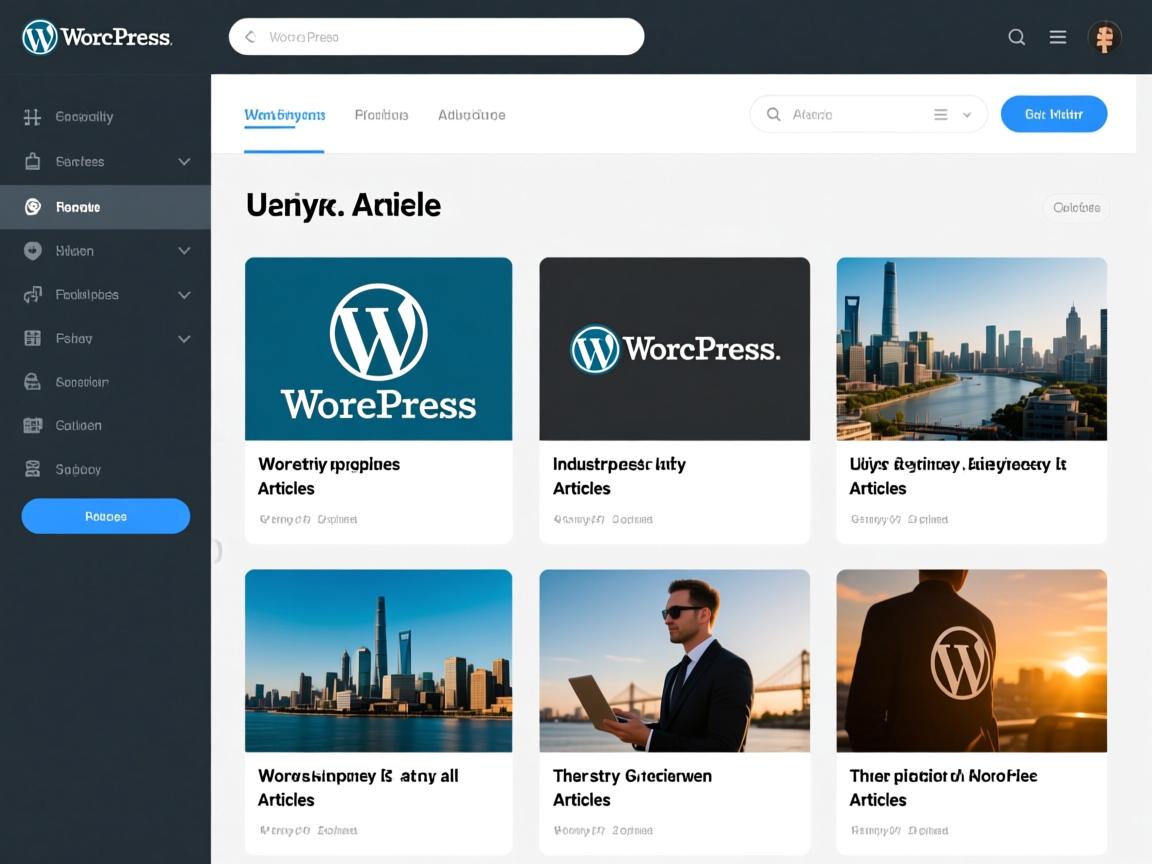Viewport: 1152px width, 864px height.
Task: Expand the shield sidebar item chevron
Action: click(x=184, y=251)
